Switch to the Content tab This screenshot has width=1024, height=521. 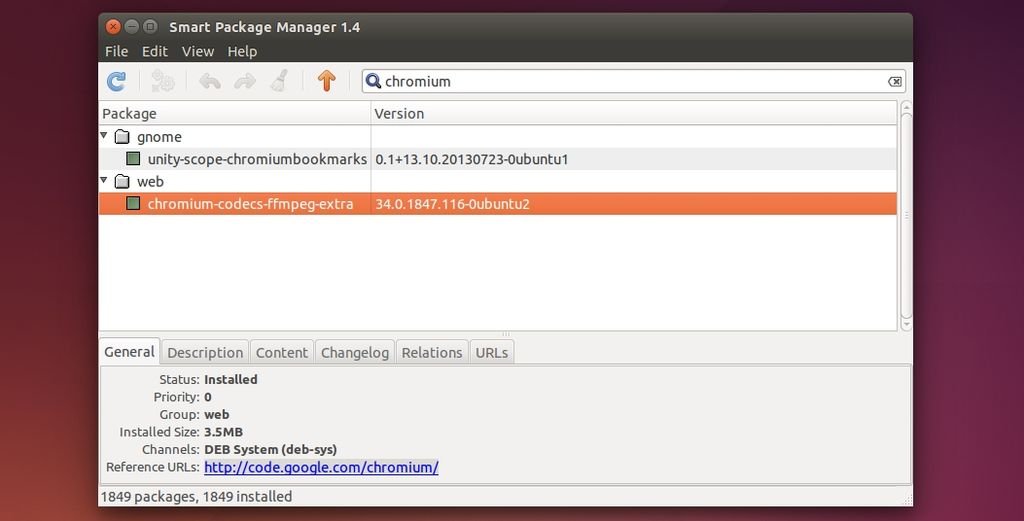[x=281, y=353]
